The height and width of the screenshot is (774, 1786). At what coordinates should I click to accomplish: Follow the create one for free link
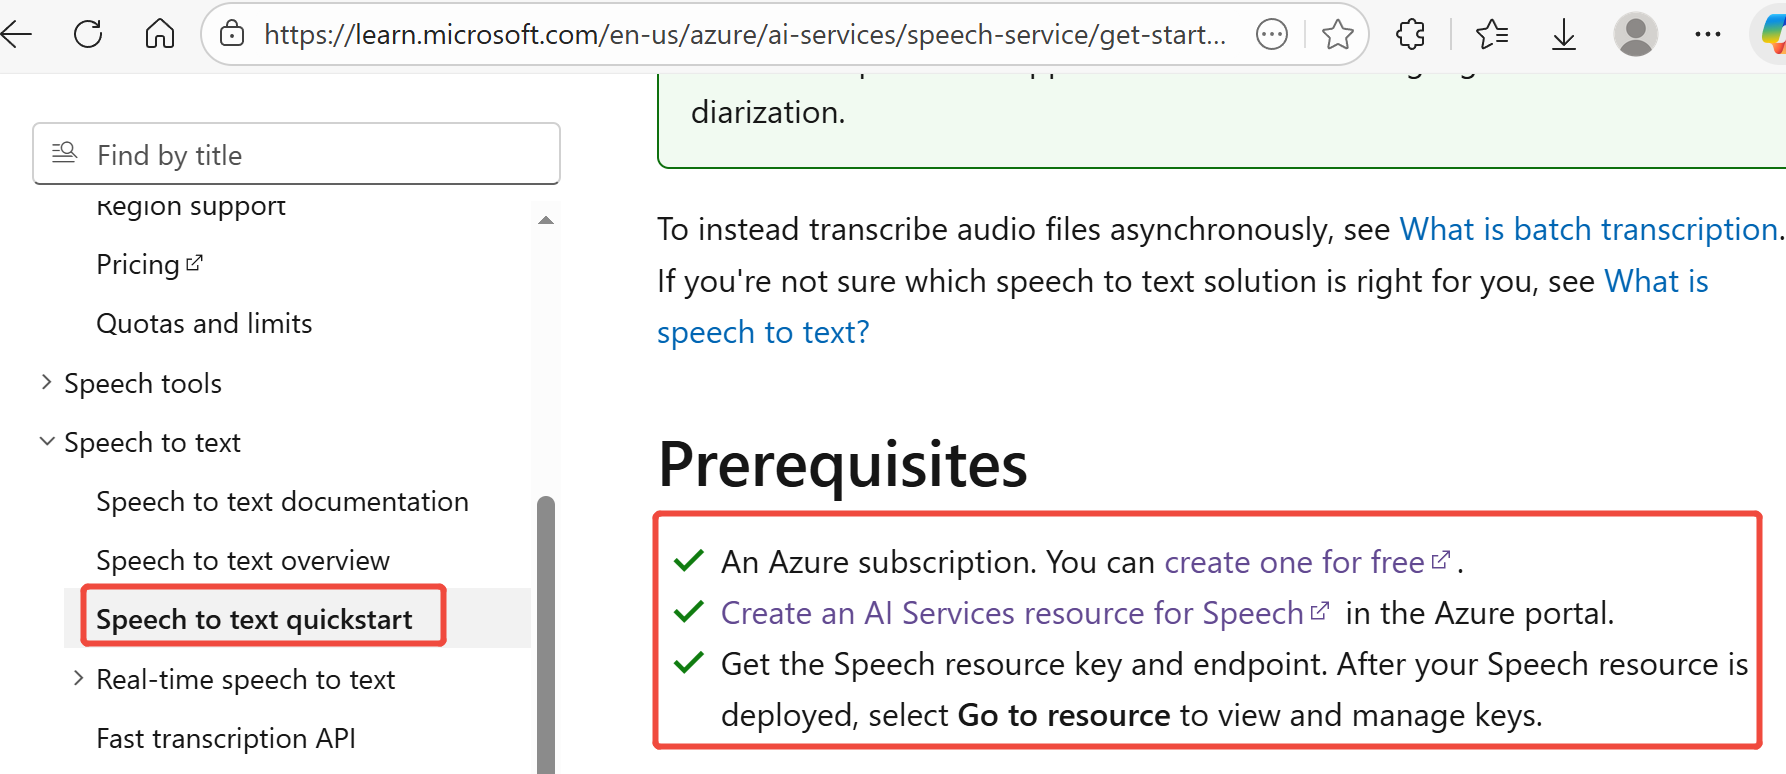1295,562
